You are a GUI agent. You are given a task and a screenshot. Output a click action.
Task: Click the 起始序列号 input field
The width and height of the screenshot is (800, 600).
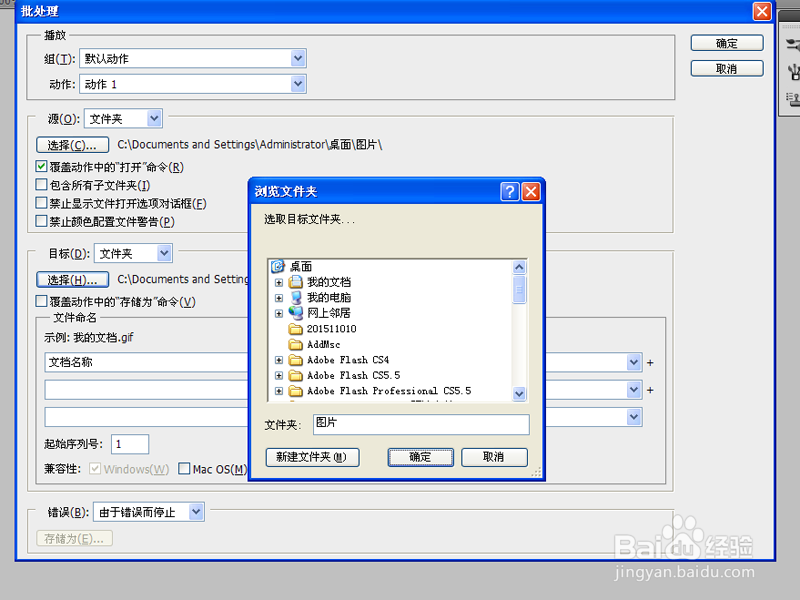pyautogui.click(x=130, y=444)
